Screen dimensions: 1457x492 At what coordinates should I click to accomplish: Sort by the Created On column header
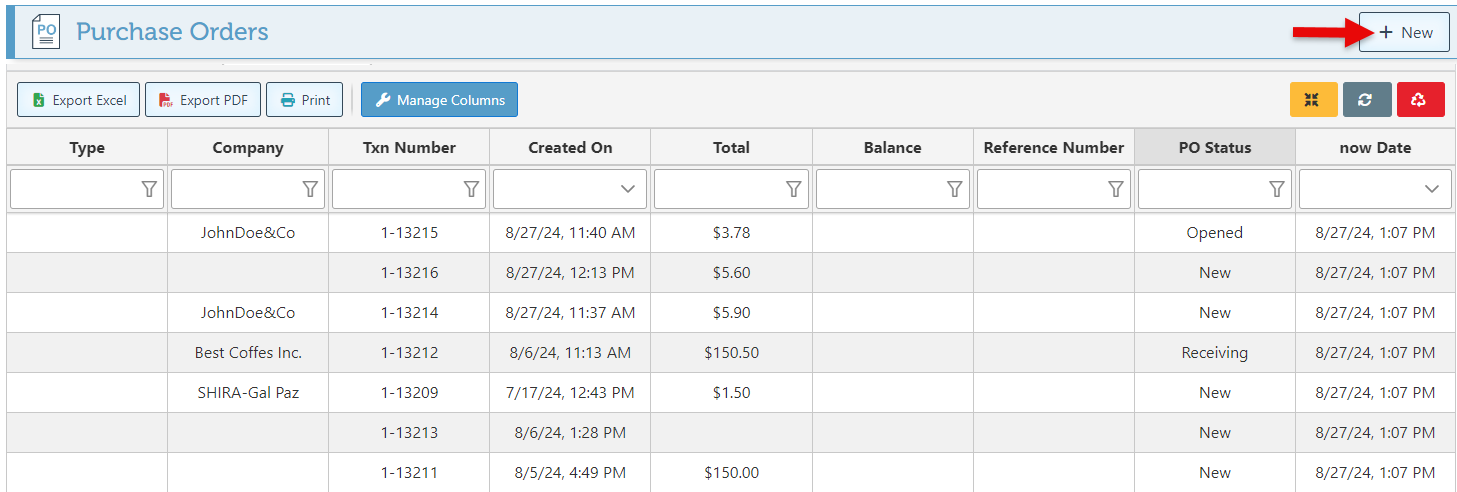coord(570,147)
